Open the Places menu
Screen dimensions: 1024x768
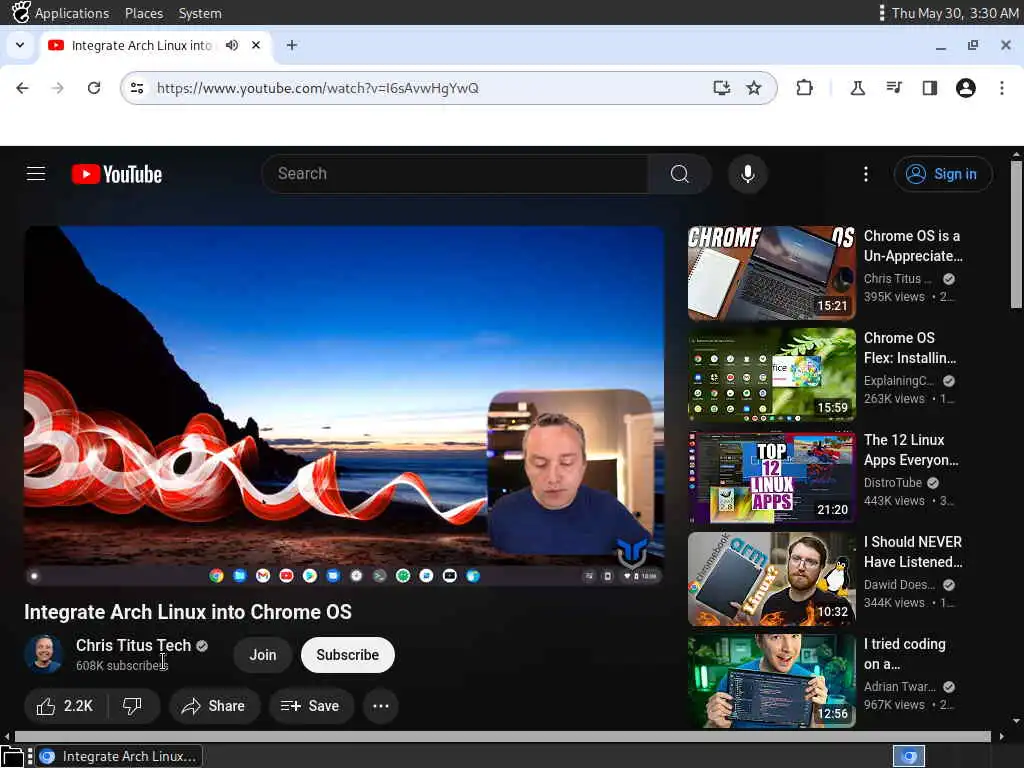pos(144,13)
